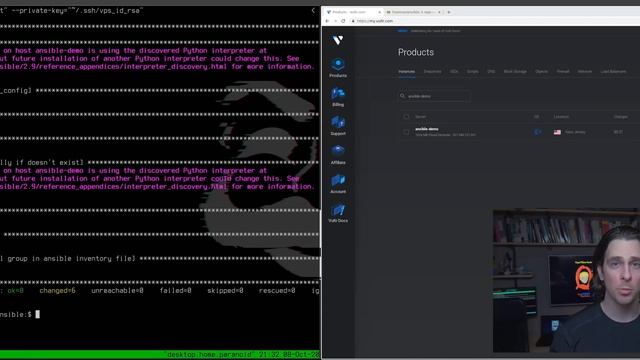
Task: Click 'changed=6' in terminal recap
Action: (57, 291)
